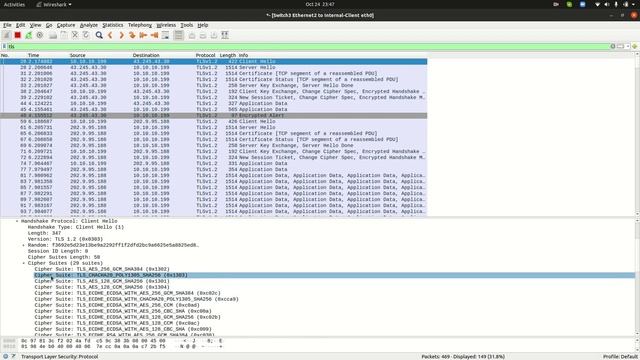Image resolution: width=640 pixels, height=360 pixels.
Task: Click the display filter bookmark icon
Action: click(4, 47)
